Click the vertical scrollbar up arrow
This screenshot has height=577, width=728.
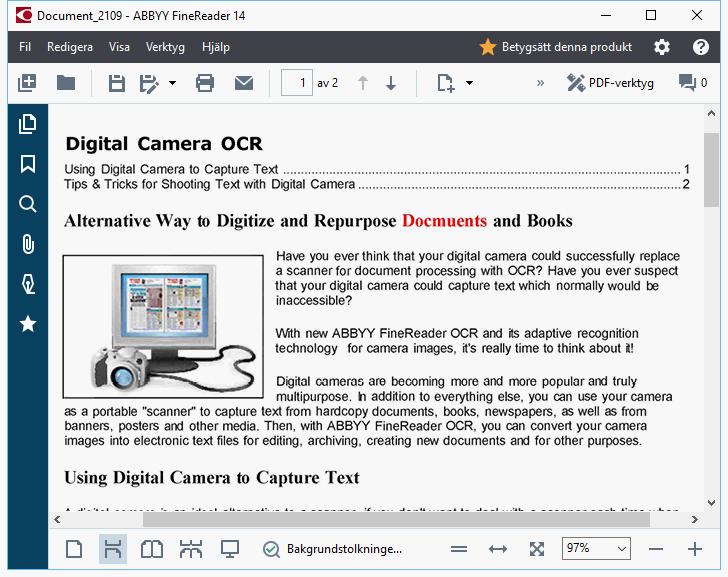pos(711,113)
